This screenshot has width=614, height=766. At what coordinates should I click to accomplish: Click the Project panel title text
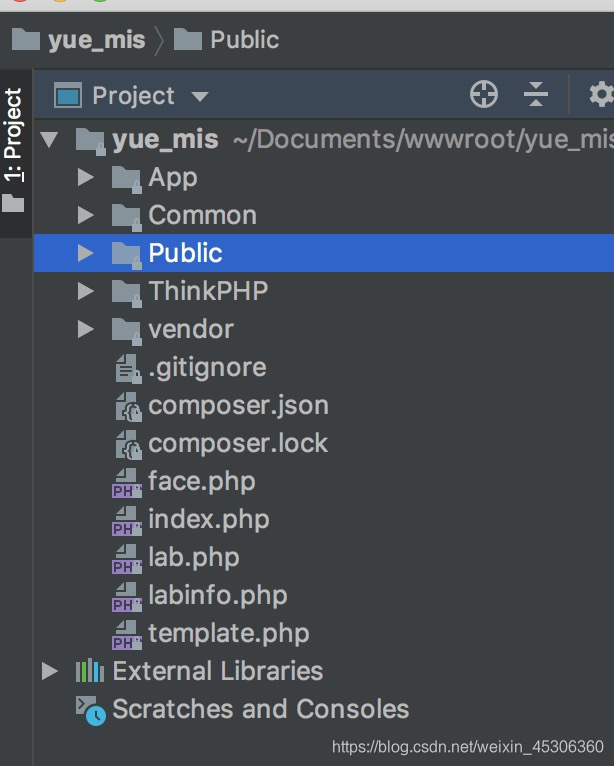coord(133,95)
